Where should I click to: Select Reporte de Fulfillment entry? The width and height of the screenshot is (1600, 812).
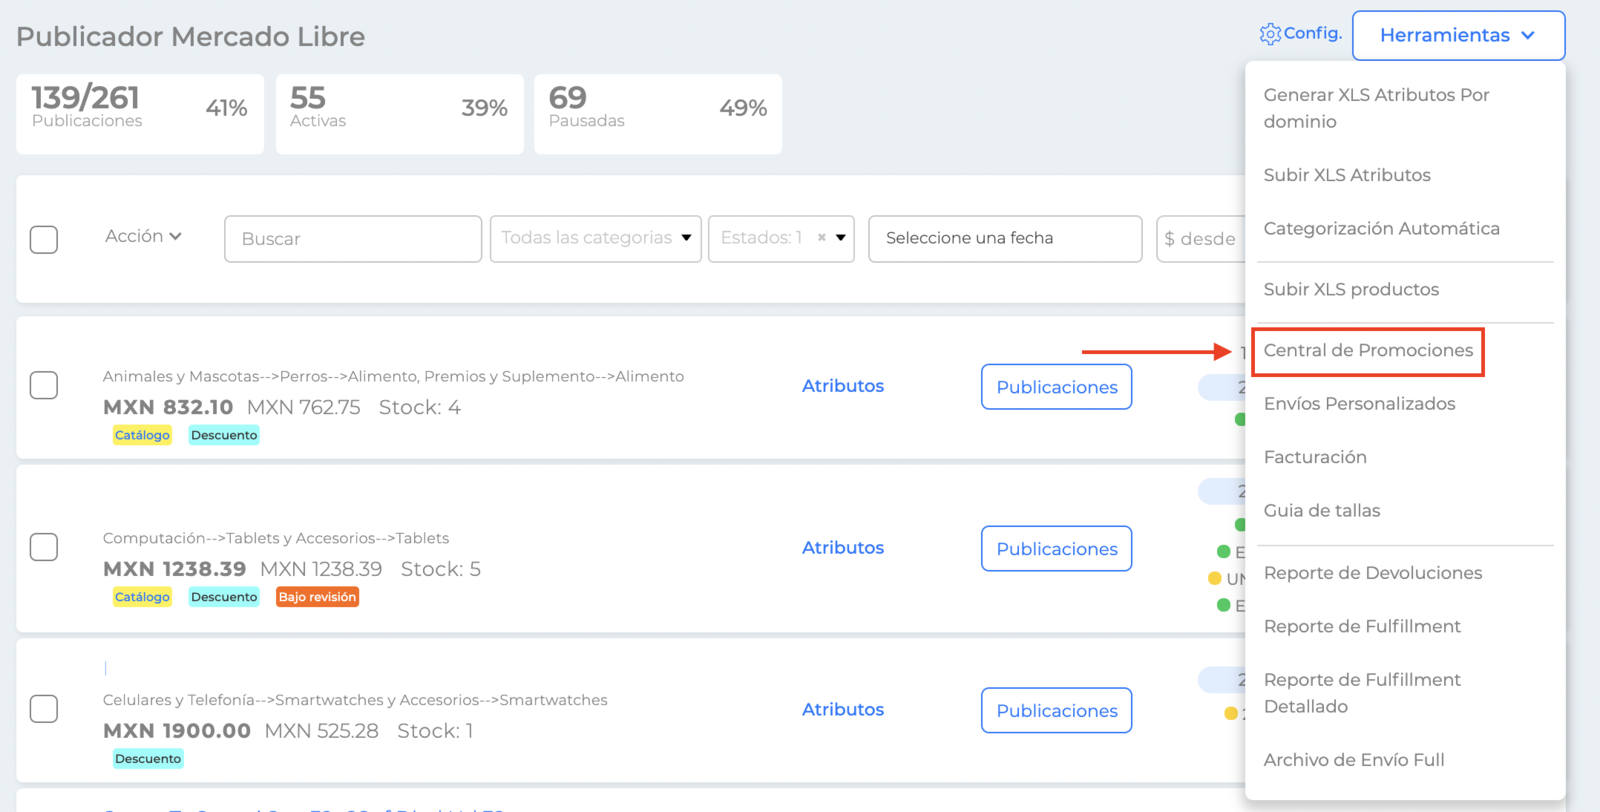(x=1362, y=627)
